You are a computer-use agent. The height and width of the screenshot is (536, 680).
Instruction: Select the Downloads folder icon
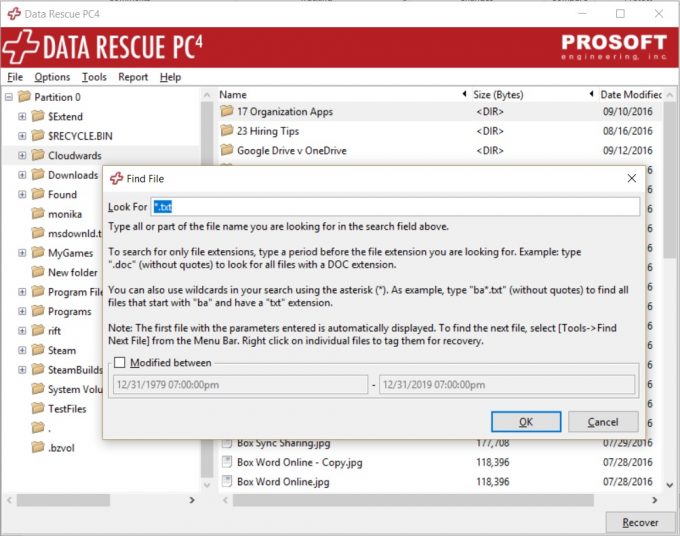[38, 174]
